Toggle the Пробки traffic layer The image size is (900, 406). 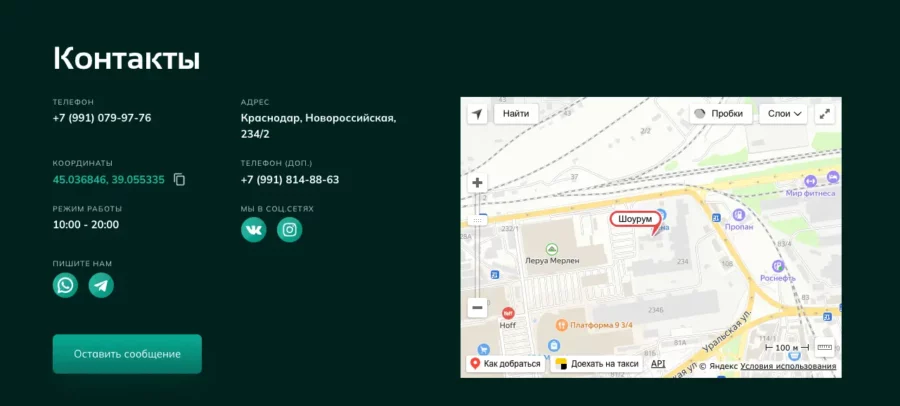[721, 114]
